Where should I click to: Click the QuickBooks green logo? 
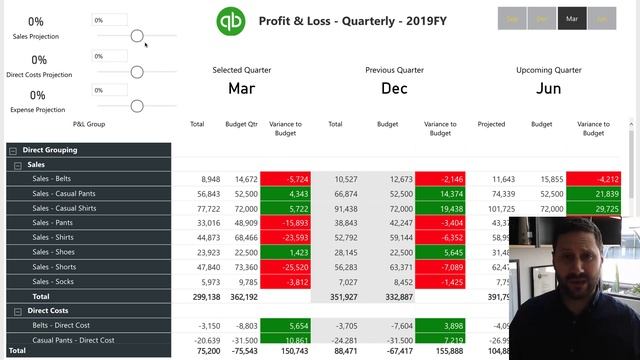click(x=231, y=21)
